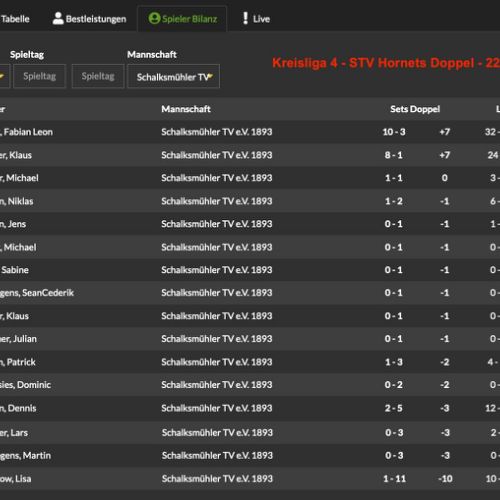Open the Live tab
Viewport: 500px width, 500px height.
(256, 19)
